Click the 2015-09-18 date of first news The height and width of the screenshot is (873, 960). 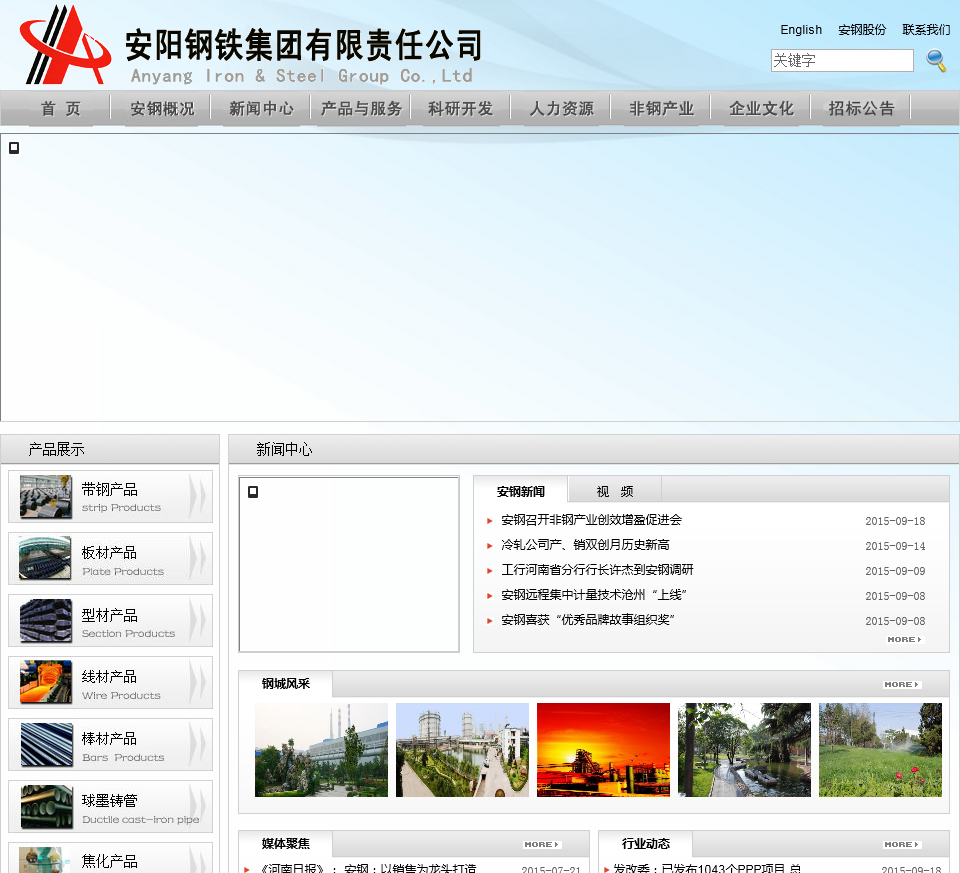click(895, 521)
